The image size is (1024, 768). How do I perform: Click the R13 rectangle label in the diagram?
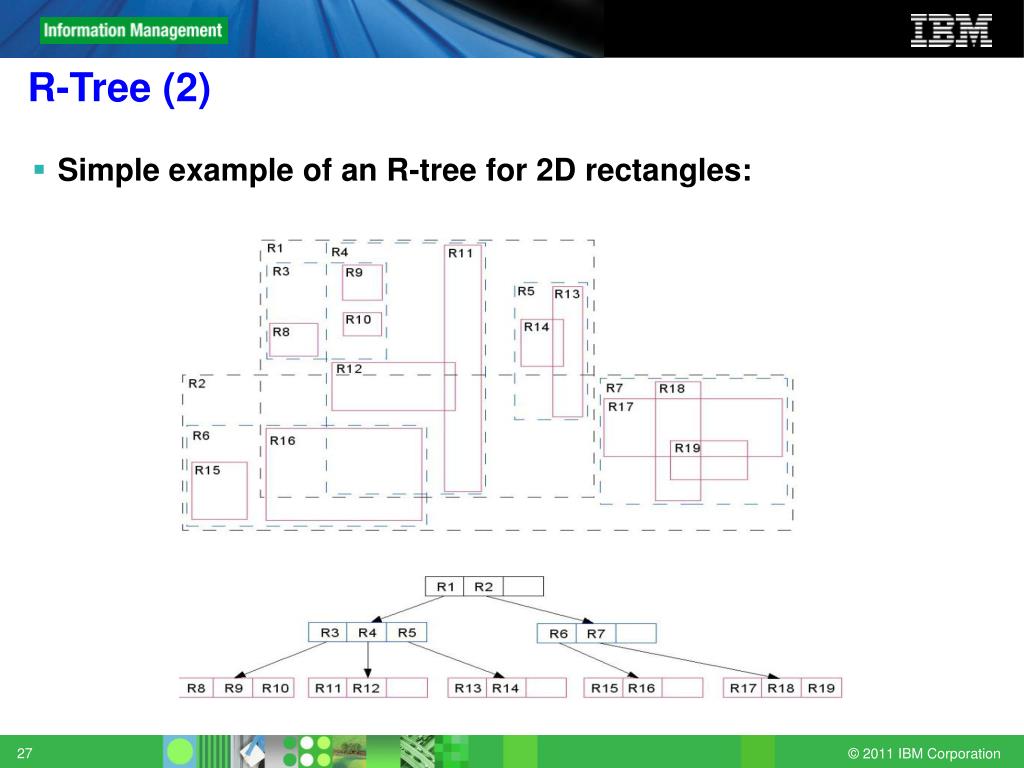(567, 294)
